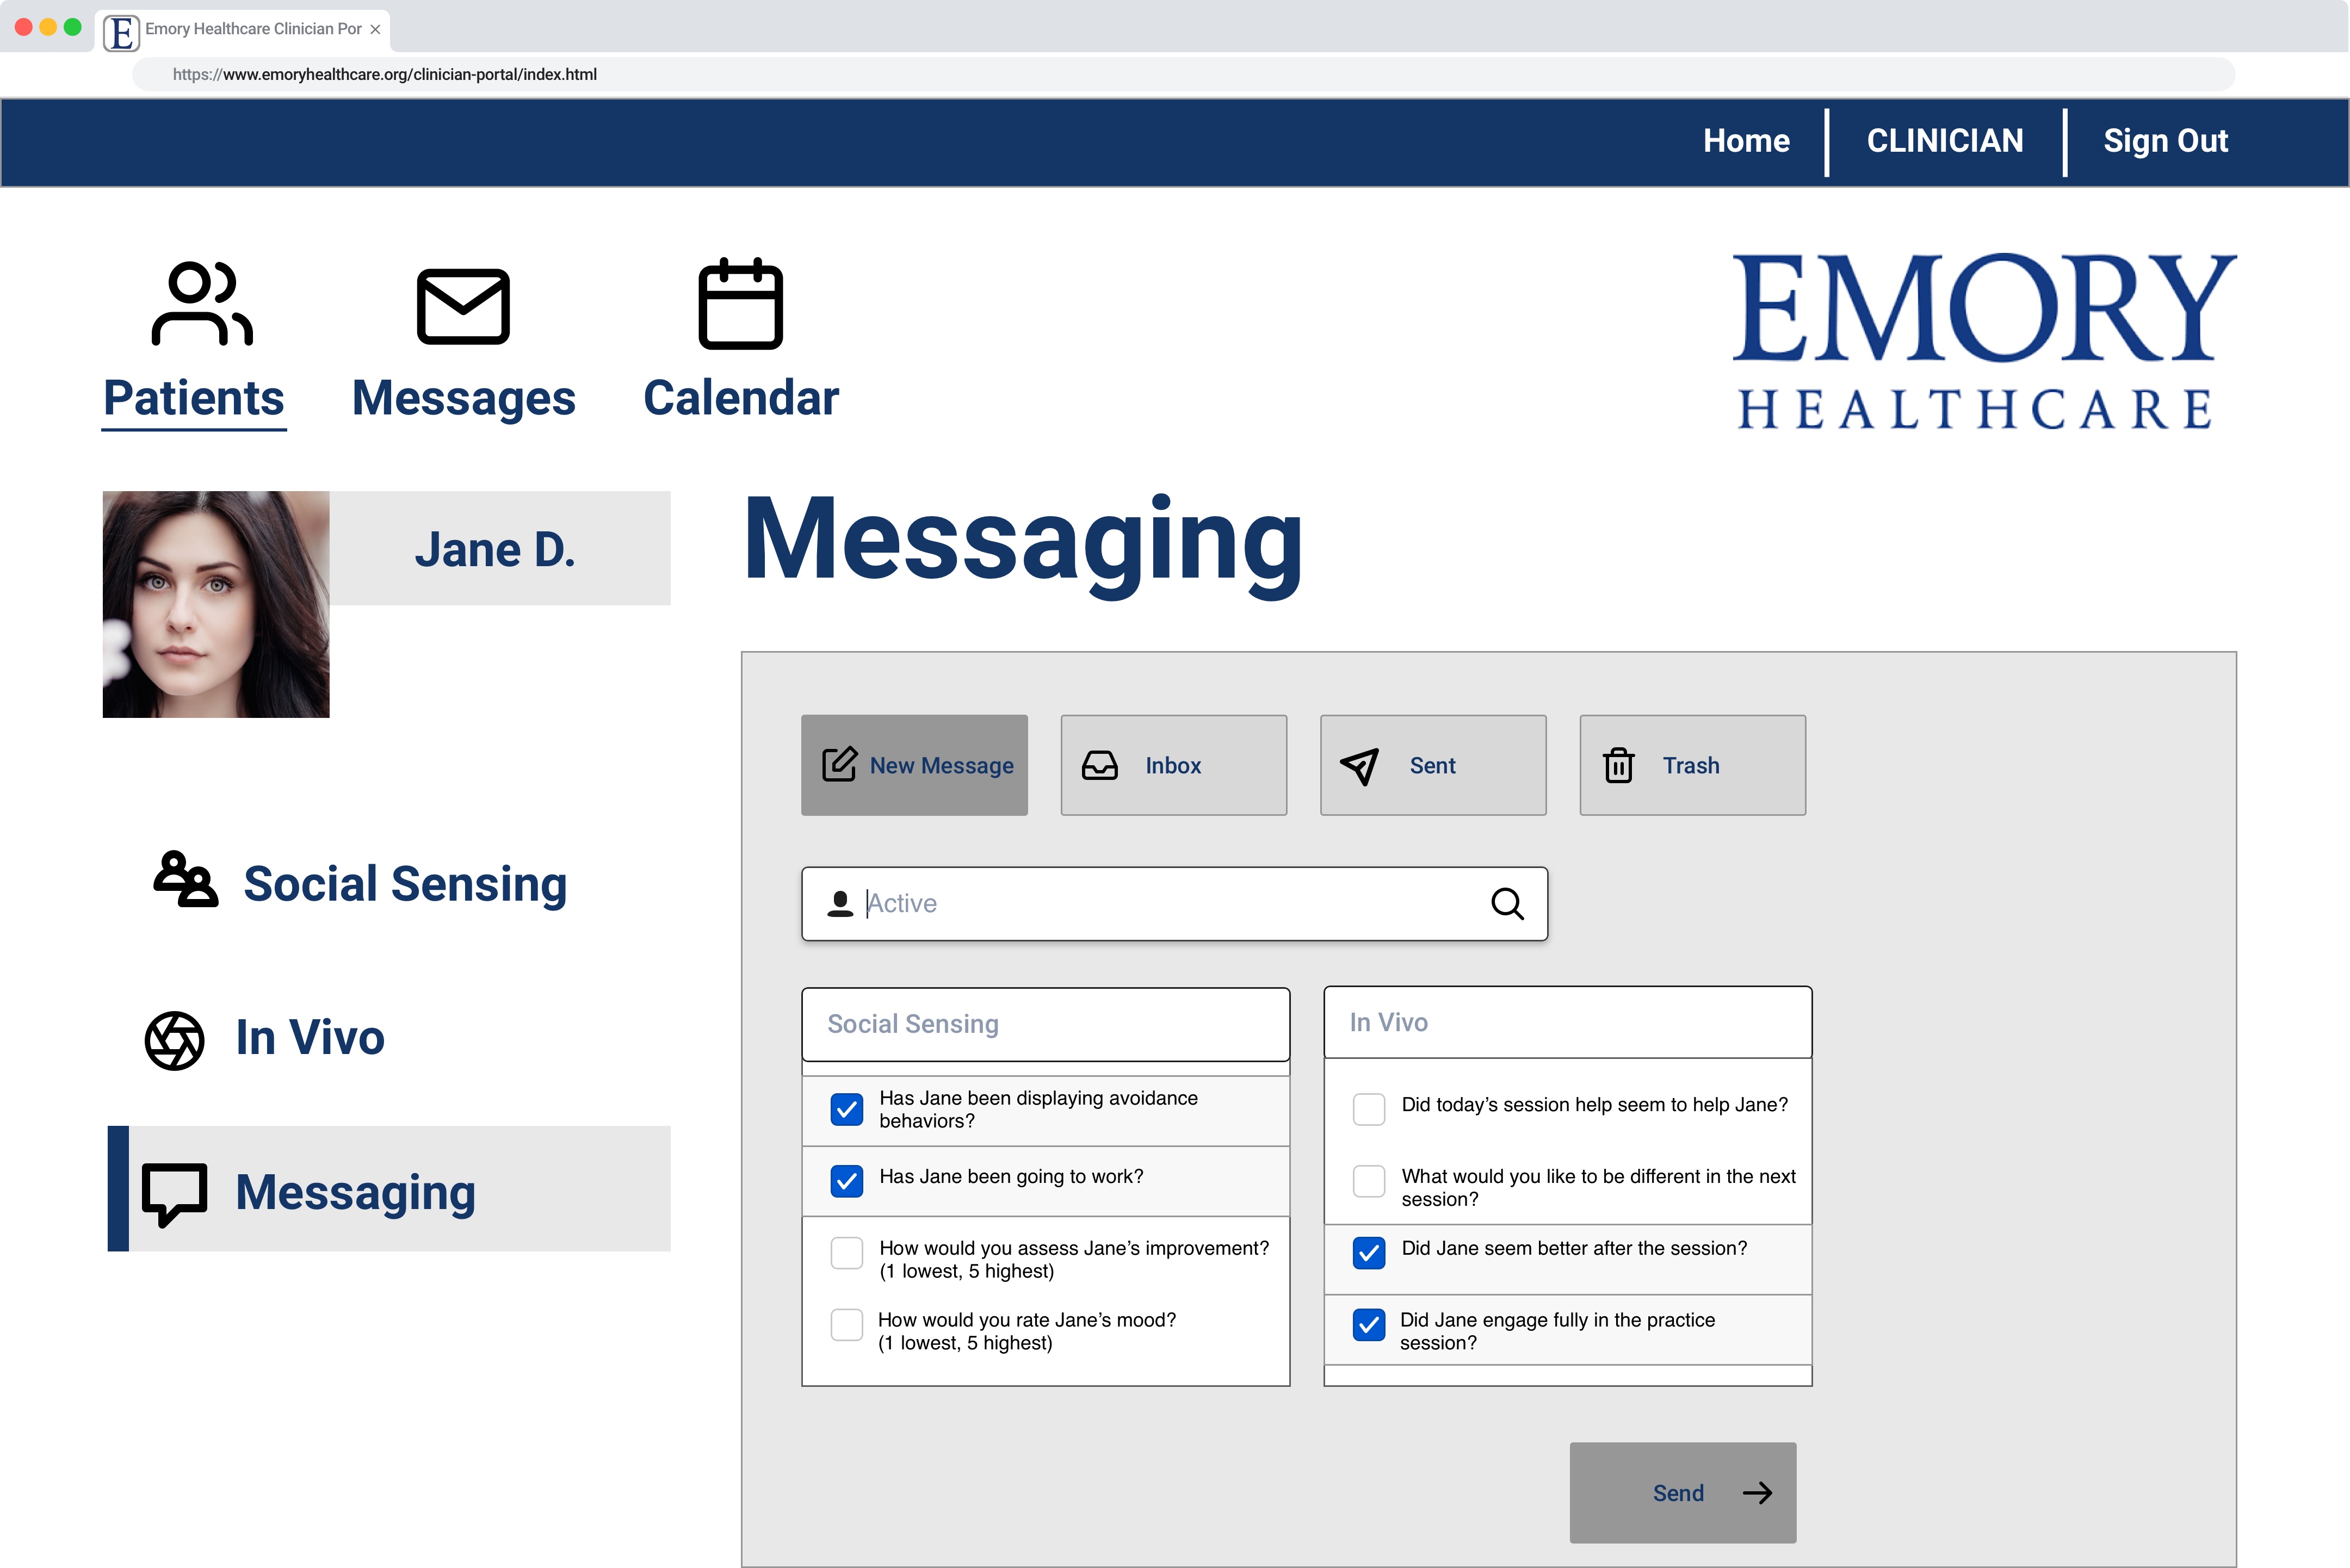The width and height of the screenshot is (2350, 1568).
Task: Click the Inbox tray icon
Action: pyautogui.click(x=1099, y=765)
